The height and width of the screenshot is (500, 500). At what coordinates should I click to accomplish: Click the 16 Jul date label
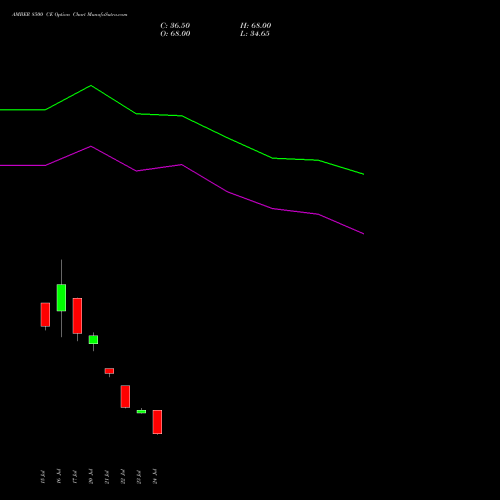click(x=59, y=477)
